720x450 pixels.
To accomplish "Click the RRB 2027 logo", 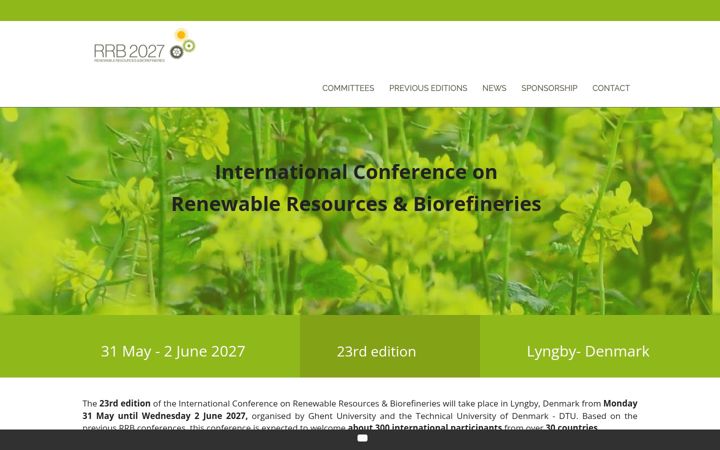I will pyautogui.click(x=145, y=45).
